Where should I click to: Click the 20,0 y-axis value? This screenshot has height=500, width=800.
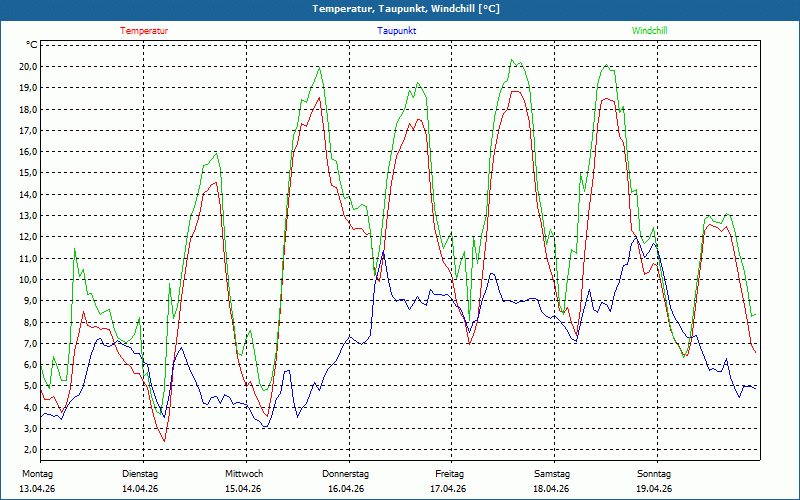tap(27, 66)
